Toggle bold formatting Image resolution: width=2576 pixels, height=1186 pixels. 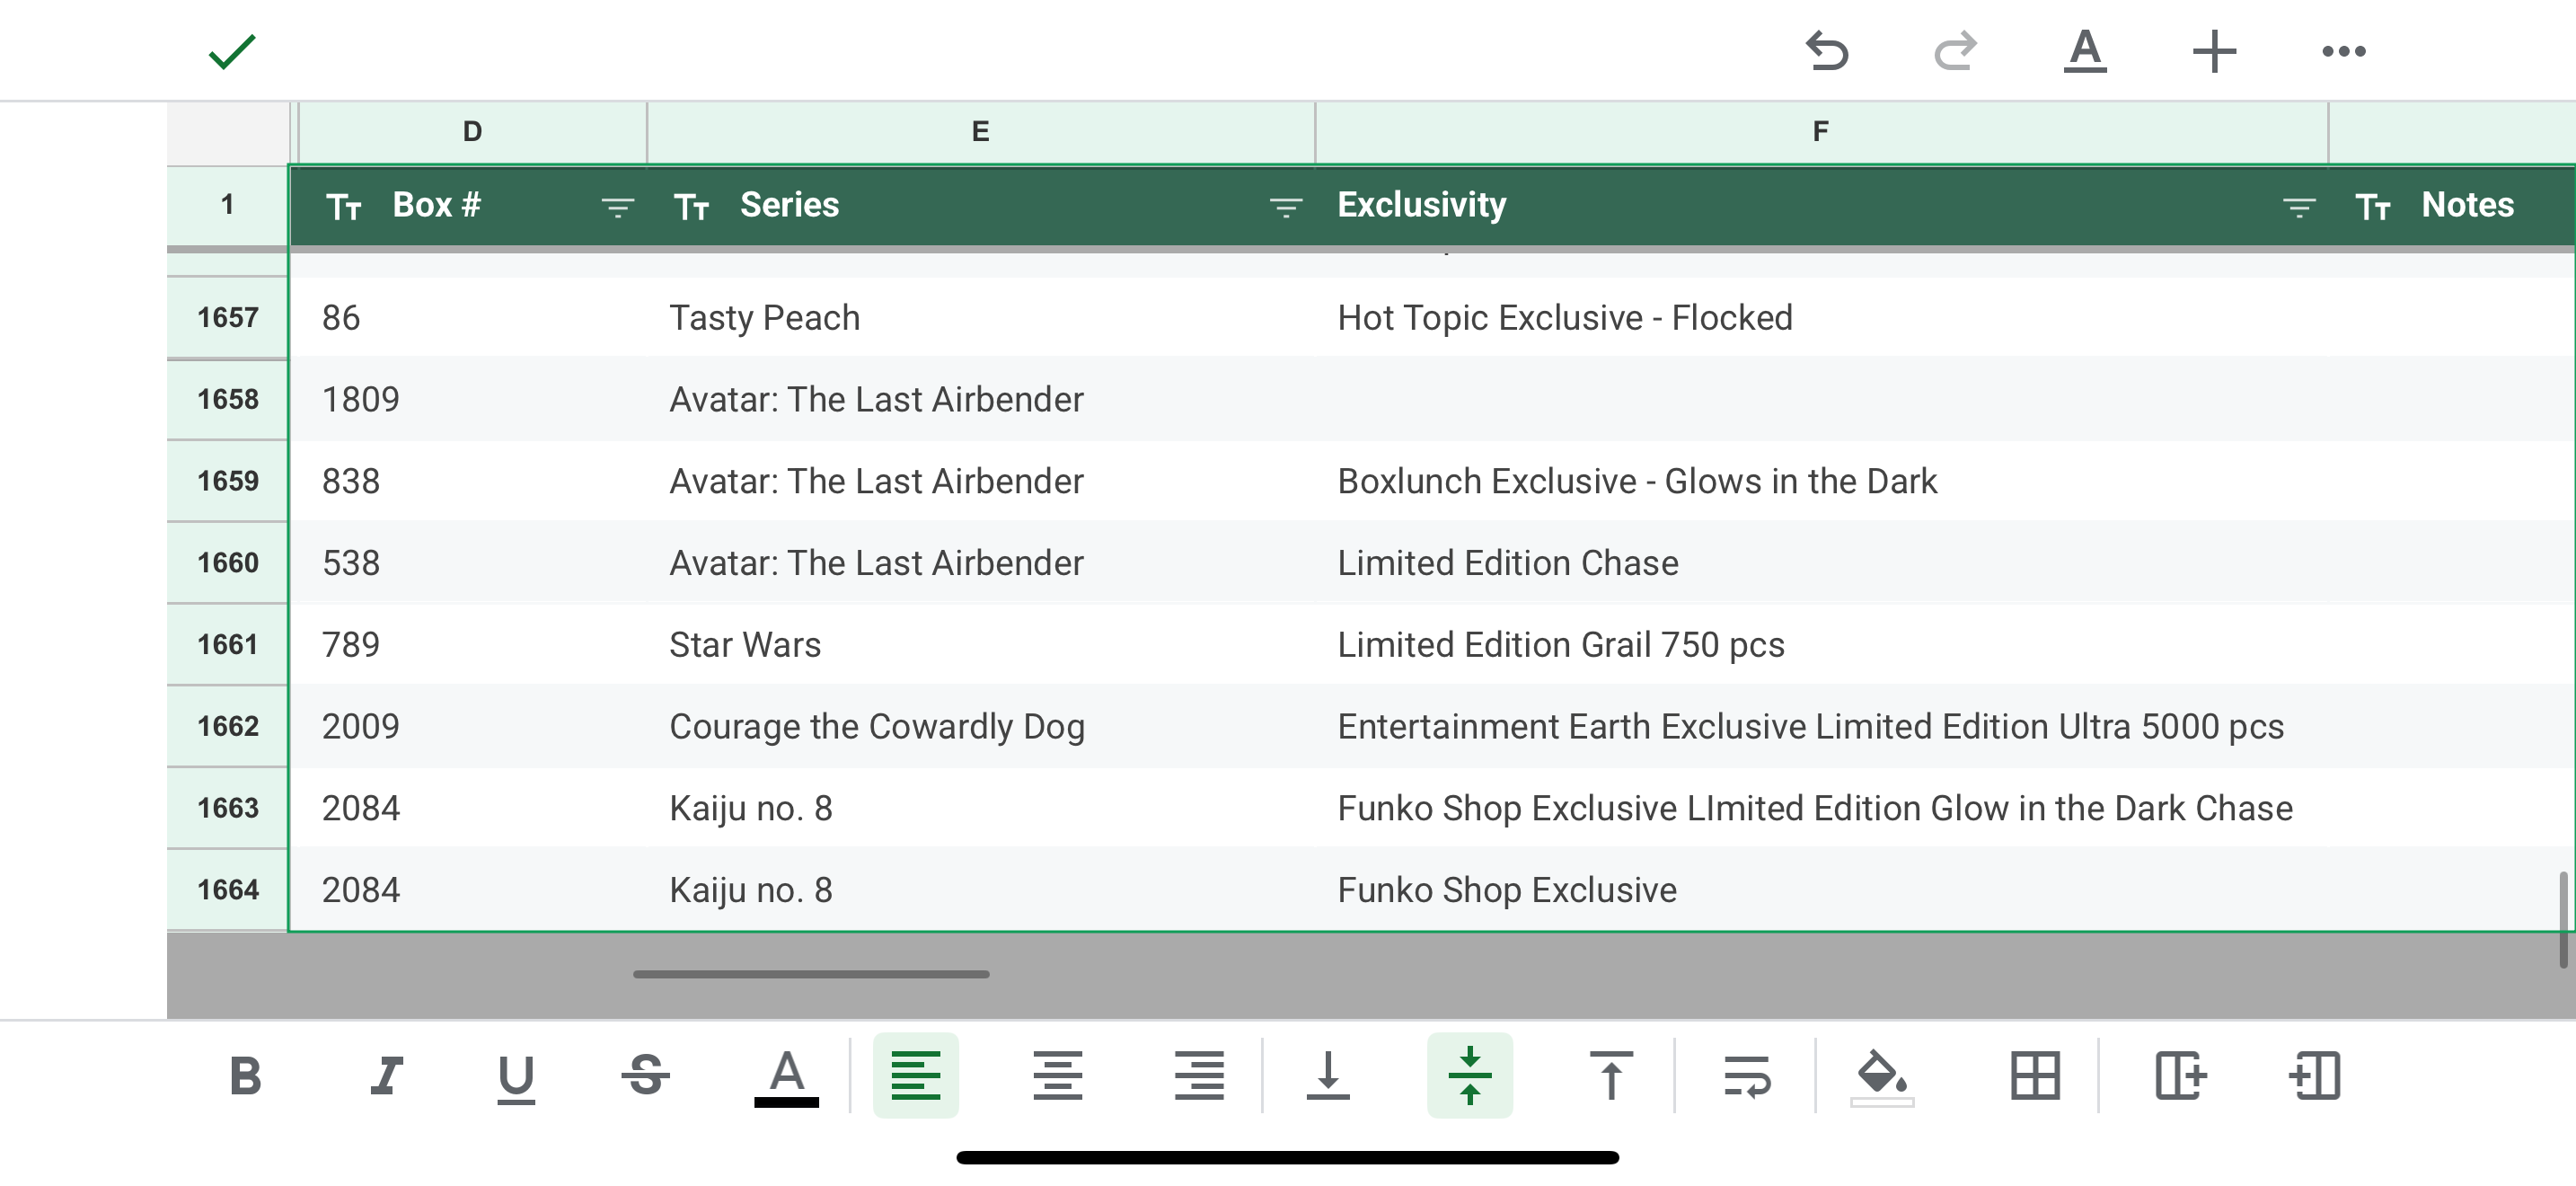click(x=245, y=1076)
